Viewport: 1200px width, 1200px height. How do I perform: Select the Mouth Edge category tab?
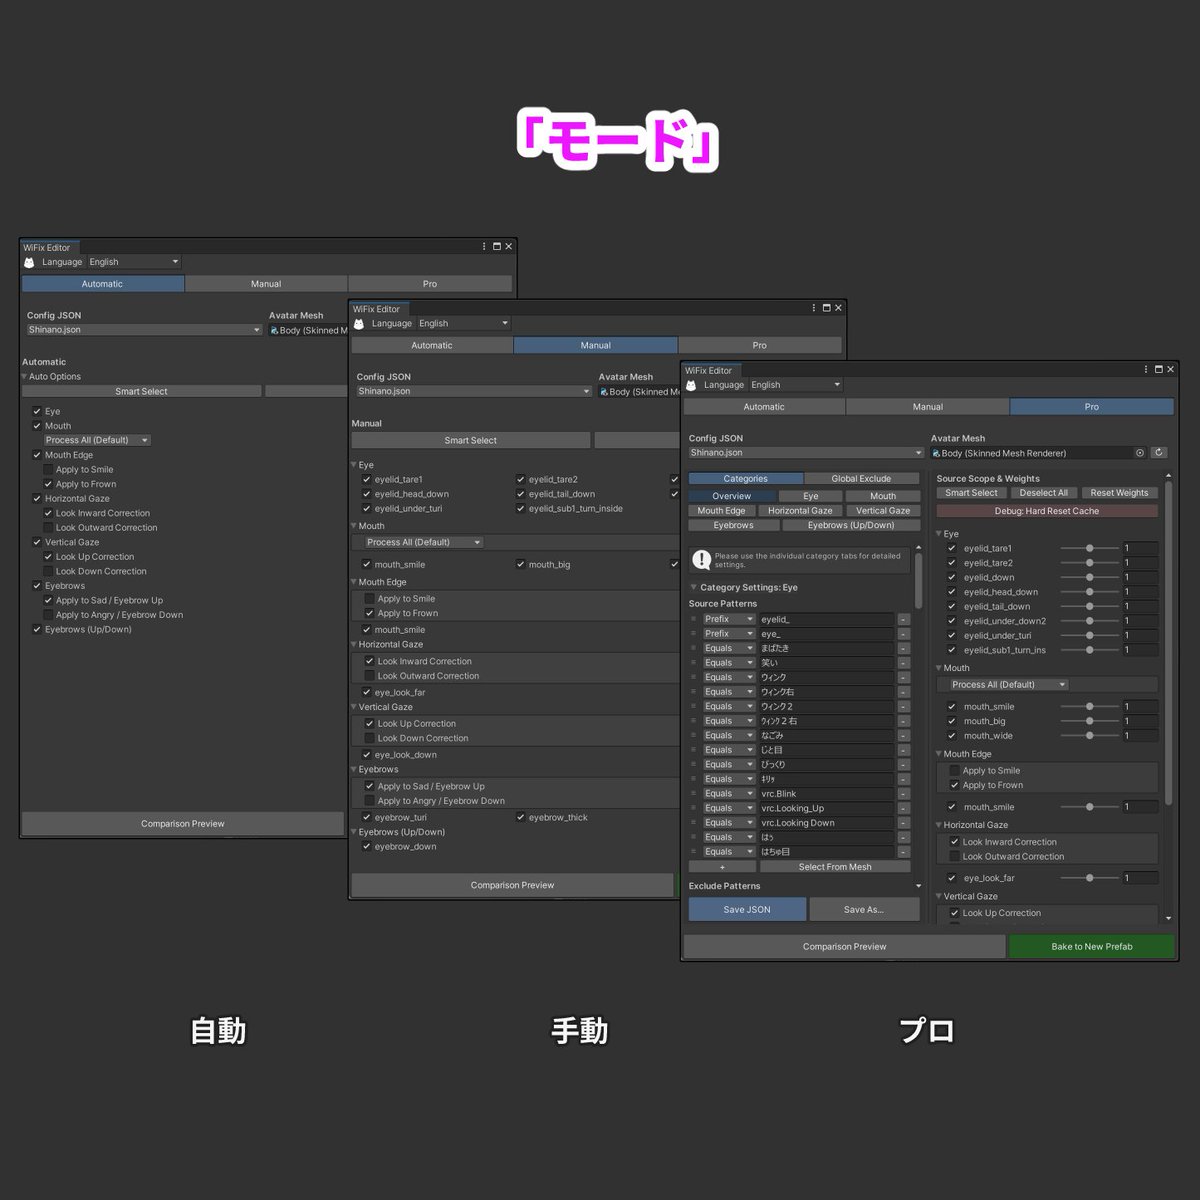pos(721,511)
